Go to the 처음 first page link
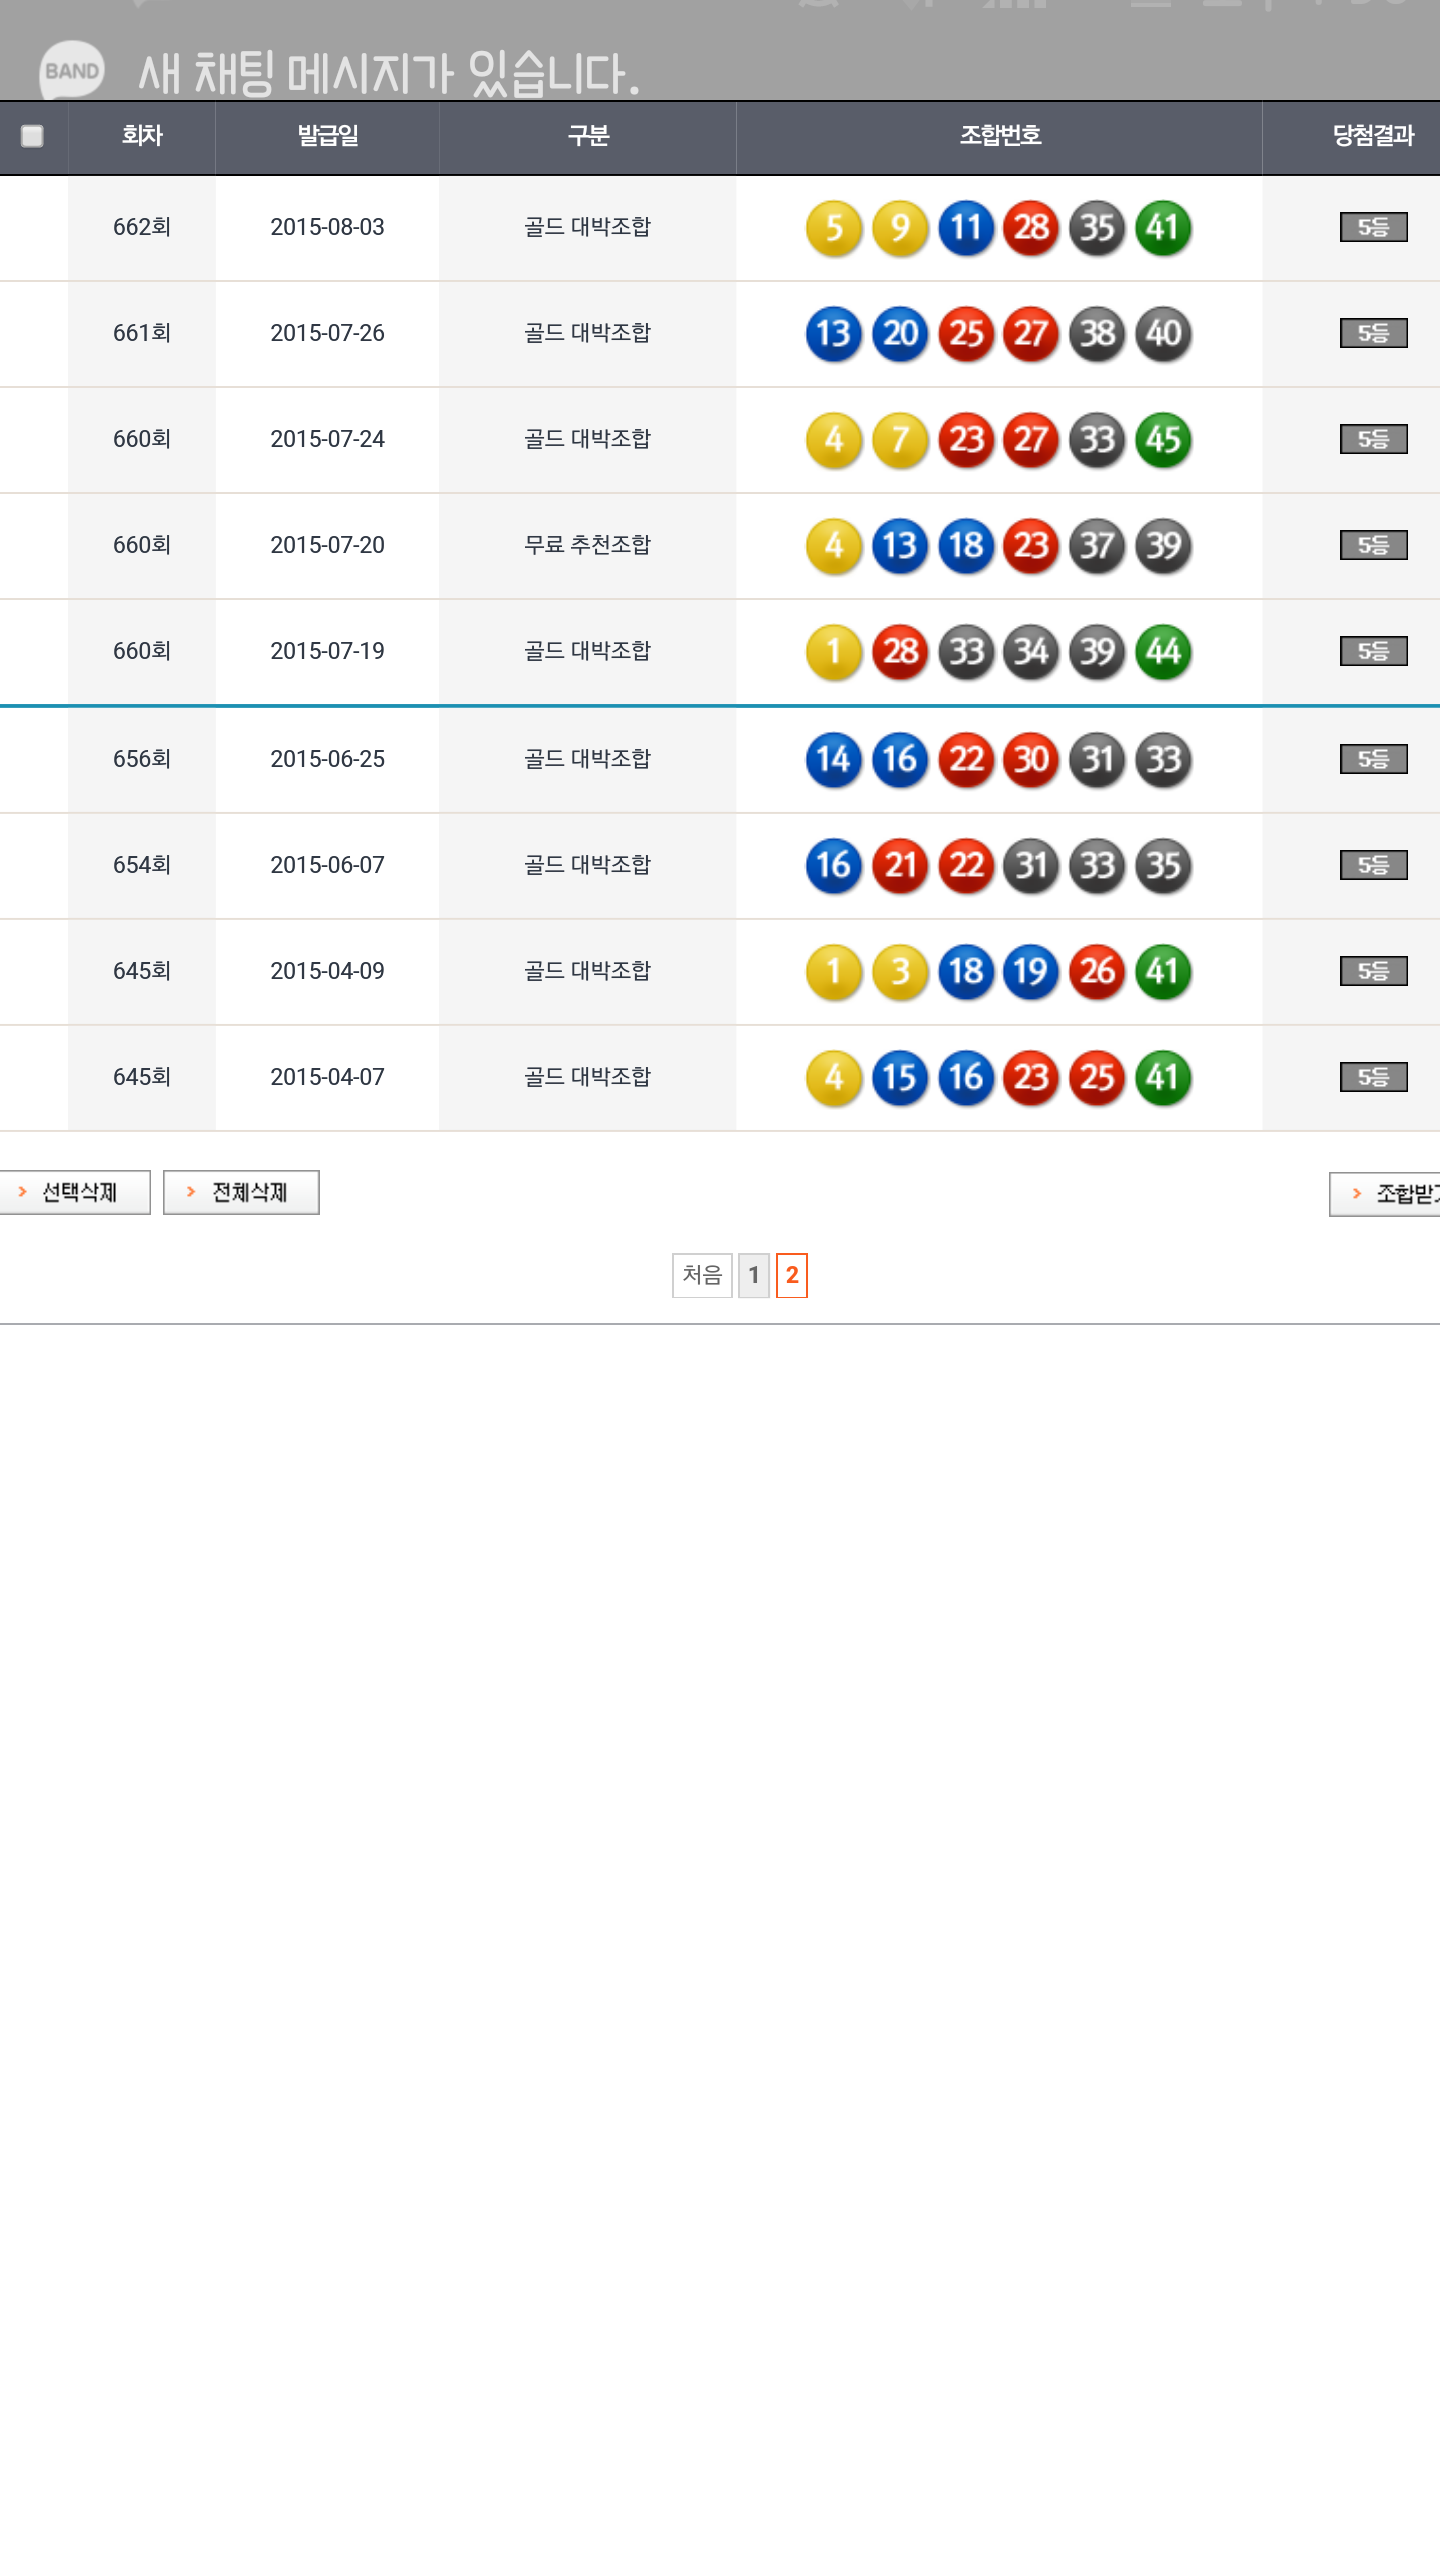This screenshot has height=2560, width=1440. (x=702, y=1275)
